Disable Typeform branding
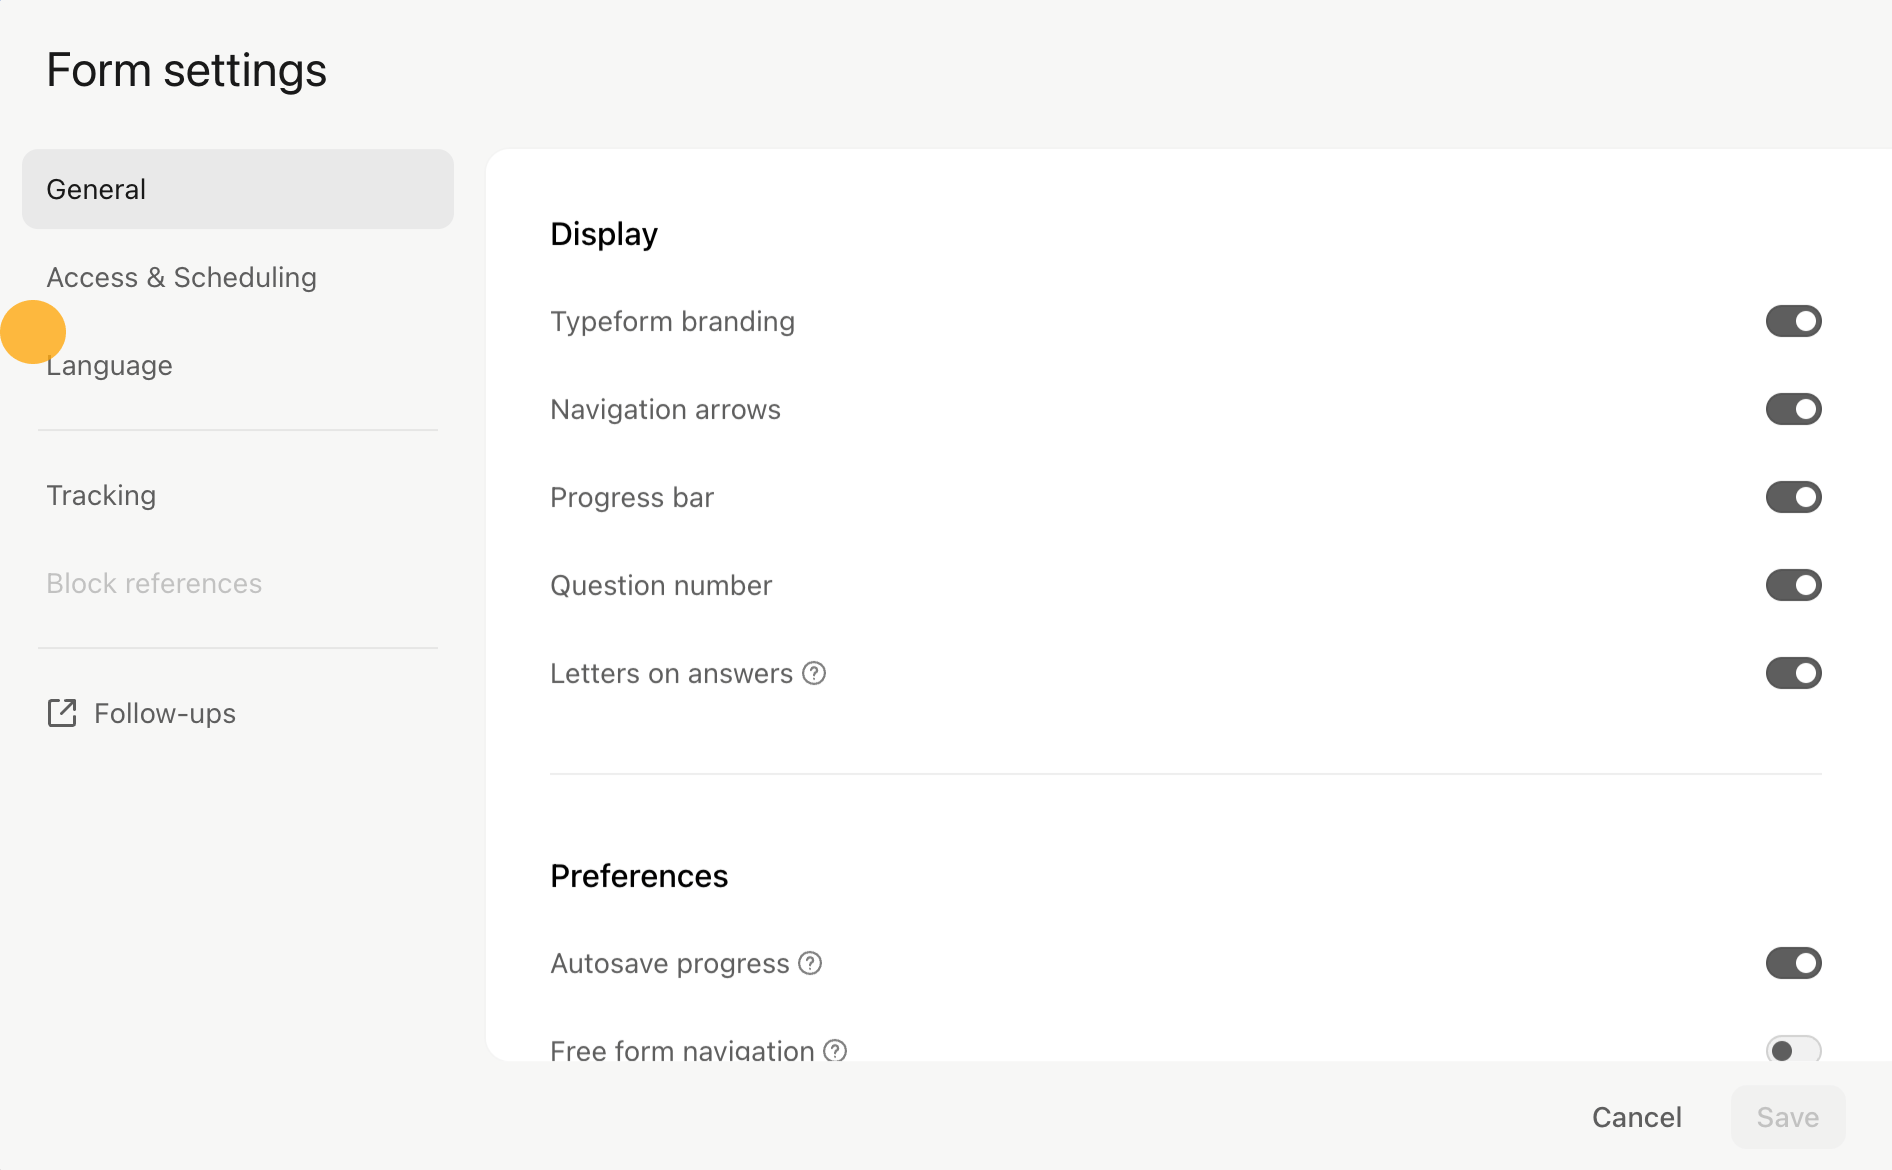Screen dimensions: 1892x1170 pos(1793,321)
